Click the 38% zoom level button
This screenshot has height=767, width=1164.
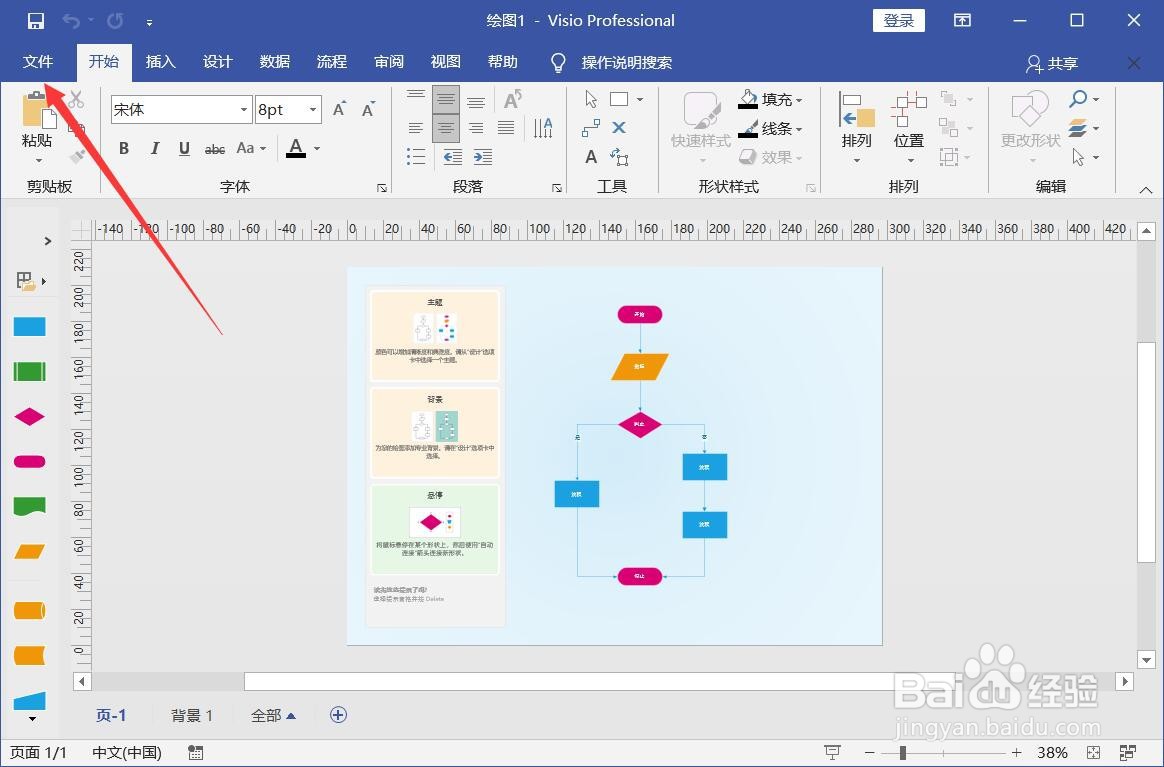(x=1052, y=753)
